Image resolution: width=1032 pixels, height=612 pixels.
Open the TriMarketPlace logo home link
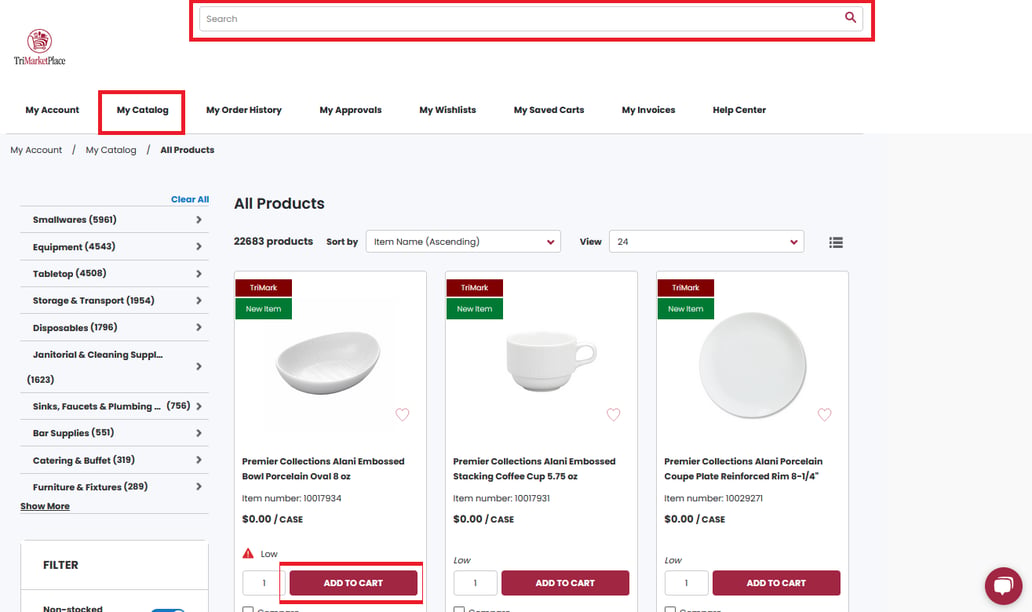[39, 47]
